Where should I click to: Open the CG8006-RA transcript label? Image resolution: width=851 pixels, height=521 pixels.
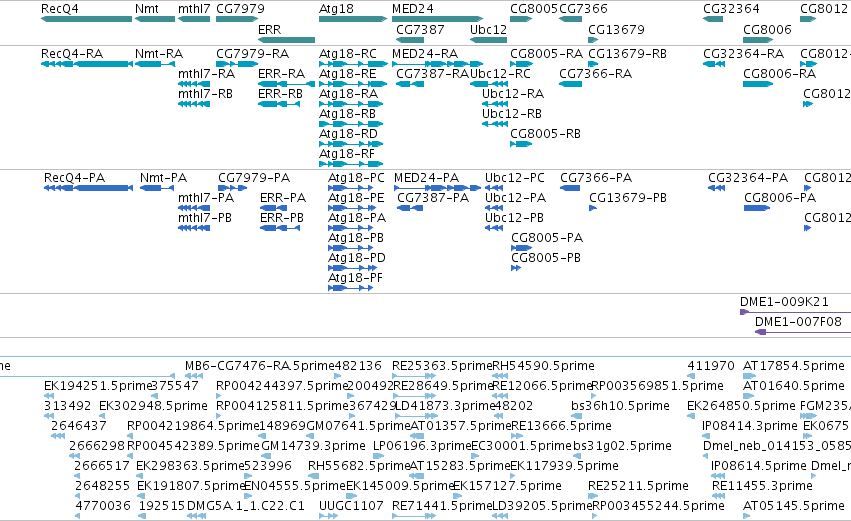click(779, 74)
